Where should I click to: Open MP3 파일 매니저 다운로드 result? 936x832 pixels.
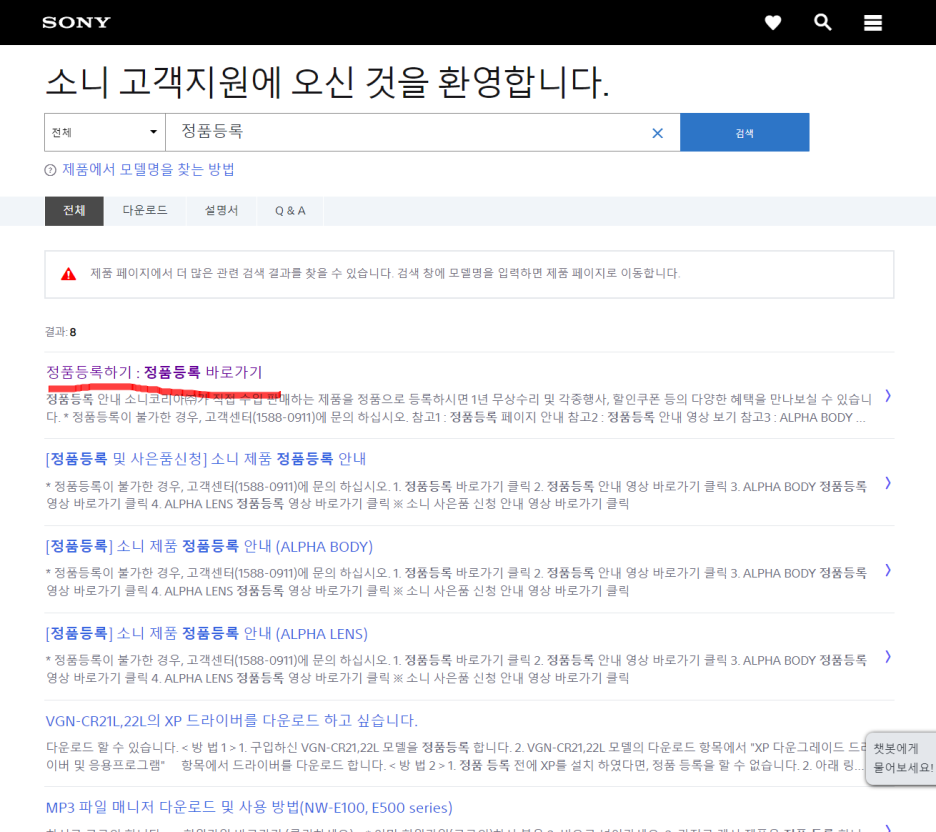coord(249,808)
